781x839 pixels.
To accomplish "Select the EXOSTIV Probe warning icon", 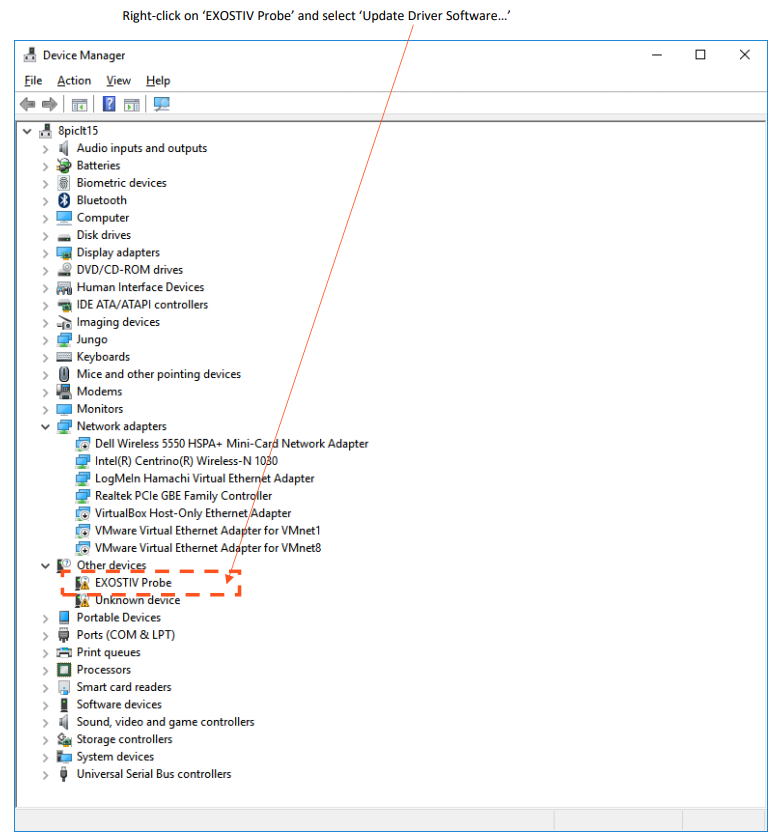I will [x=83, y=583].
